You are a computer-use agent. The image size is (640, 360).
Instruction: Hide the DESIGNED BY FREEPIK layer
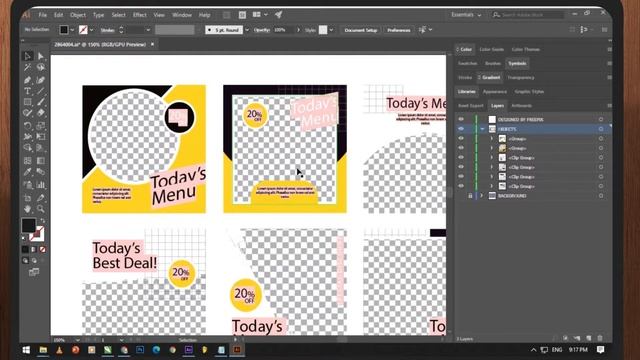click(x=461, y=119)
